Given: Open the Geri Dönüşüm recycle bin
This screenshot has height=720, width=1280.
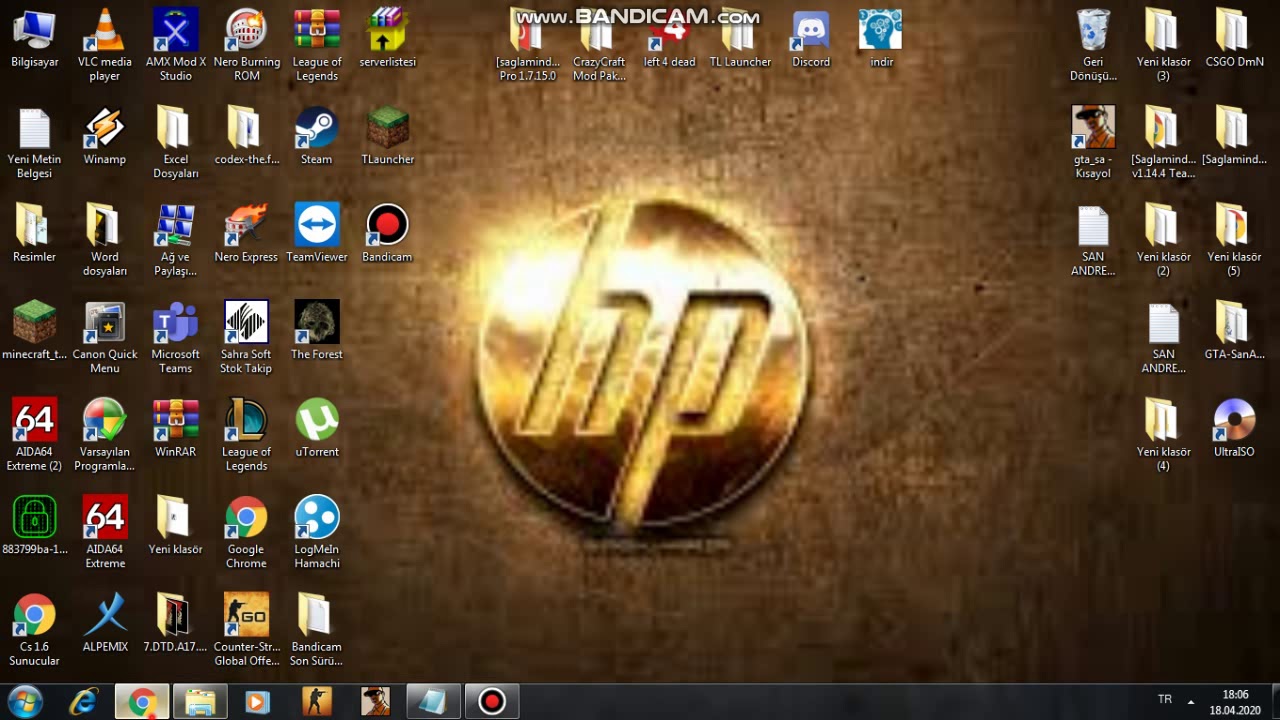Looking at the screenshot, I should click(1093, 45).
